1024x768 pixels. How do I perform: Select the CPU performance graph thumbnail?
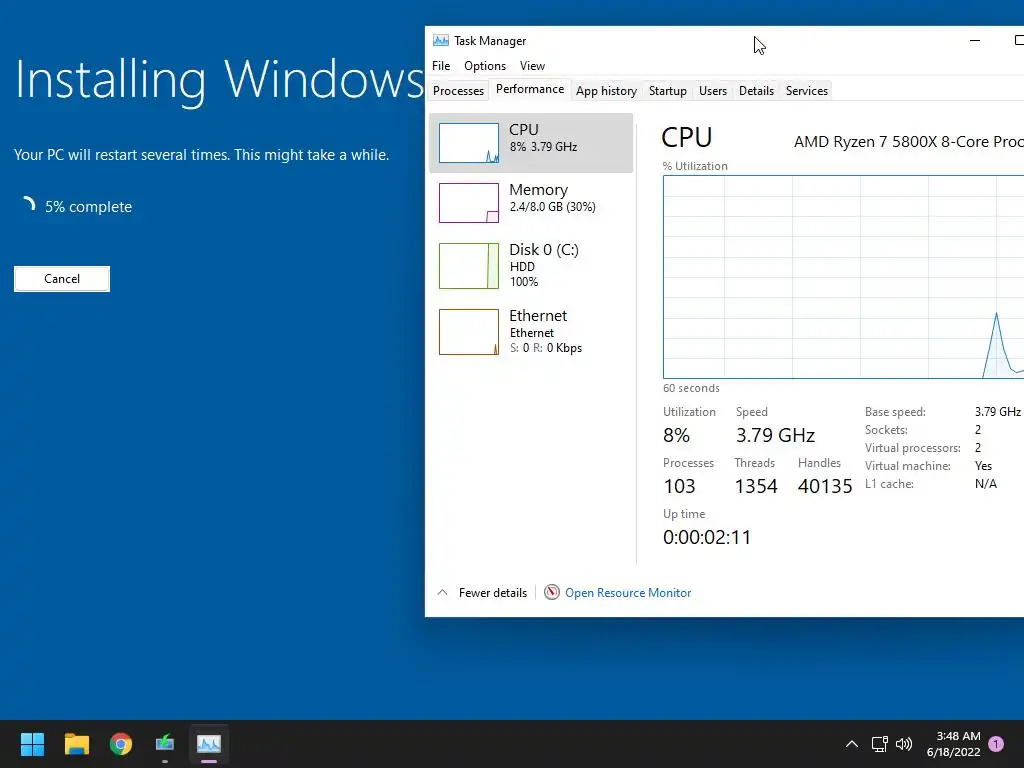tap(469, 143)
